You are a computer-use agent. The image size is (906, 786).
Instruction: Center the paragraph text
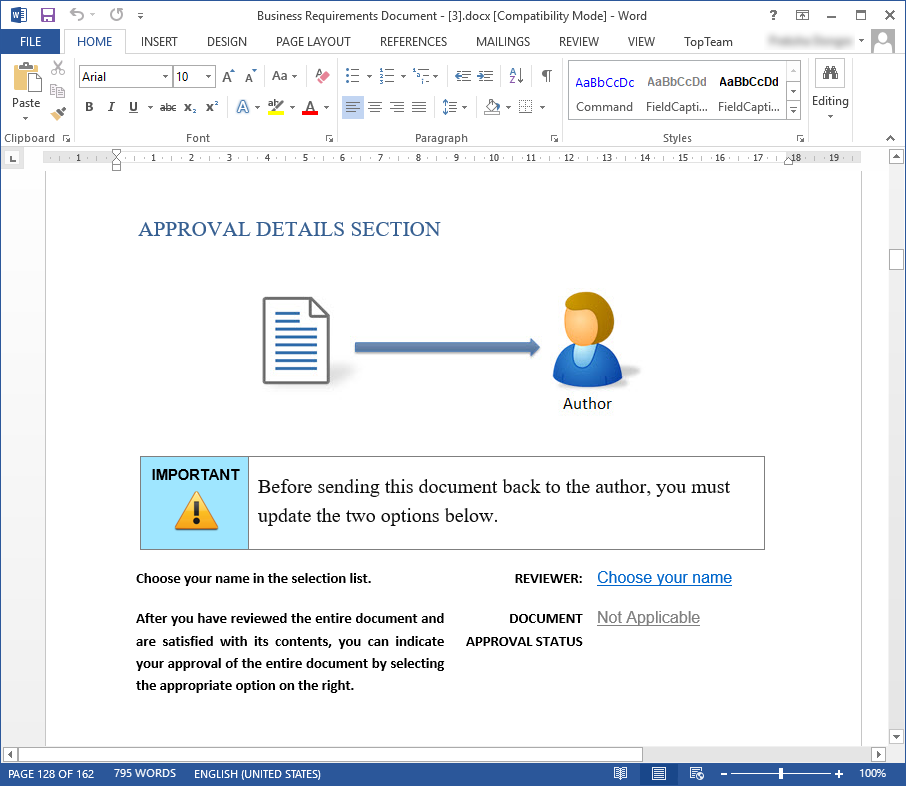[375, 107]
